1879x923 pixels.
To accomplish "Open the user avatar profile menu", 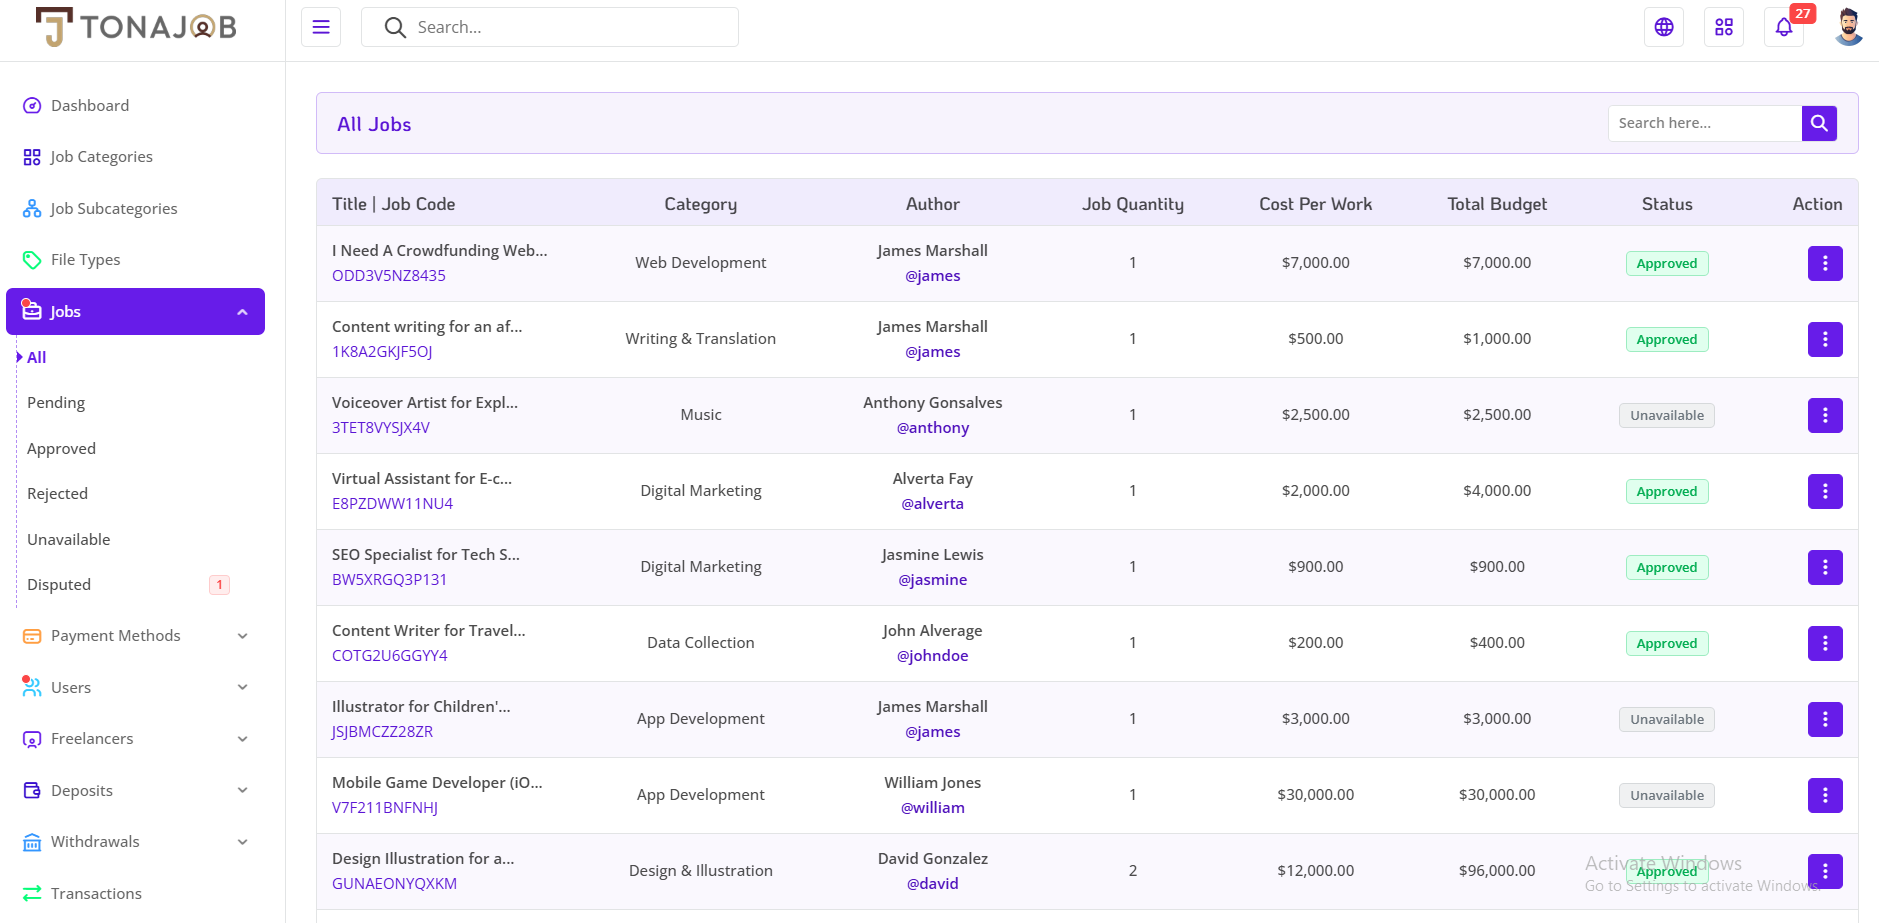I will [x=1849, y=27].
